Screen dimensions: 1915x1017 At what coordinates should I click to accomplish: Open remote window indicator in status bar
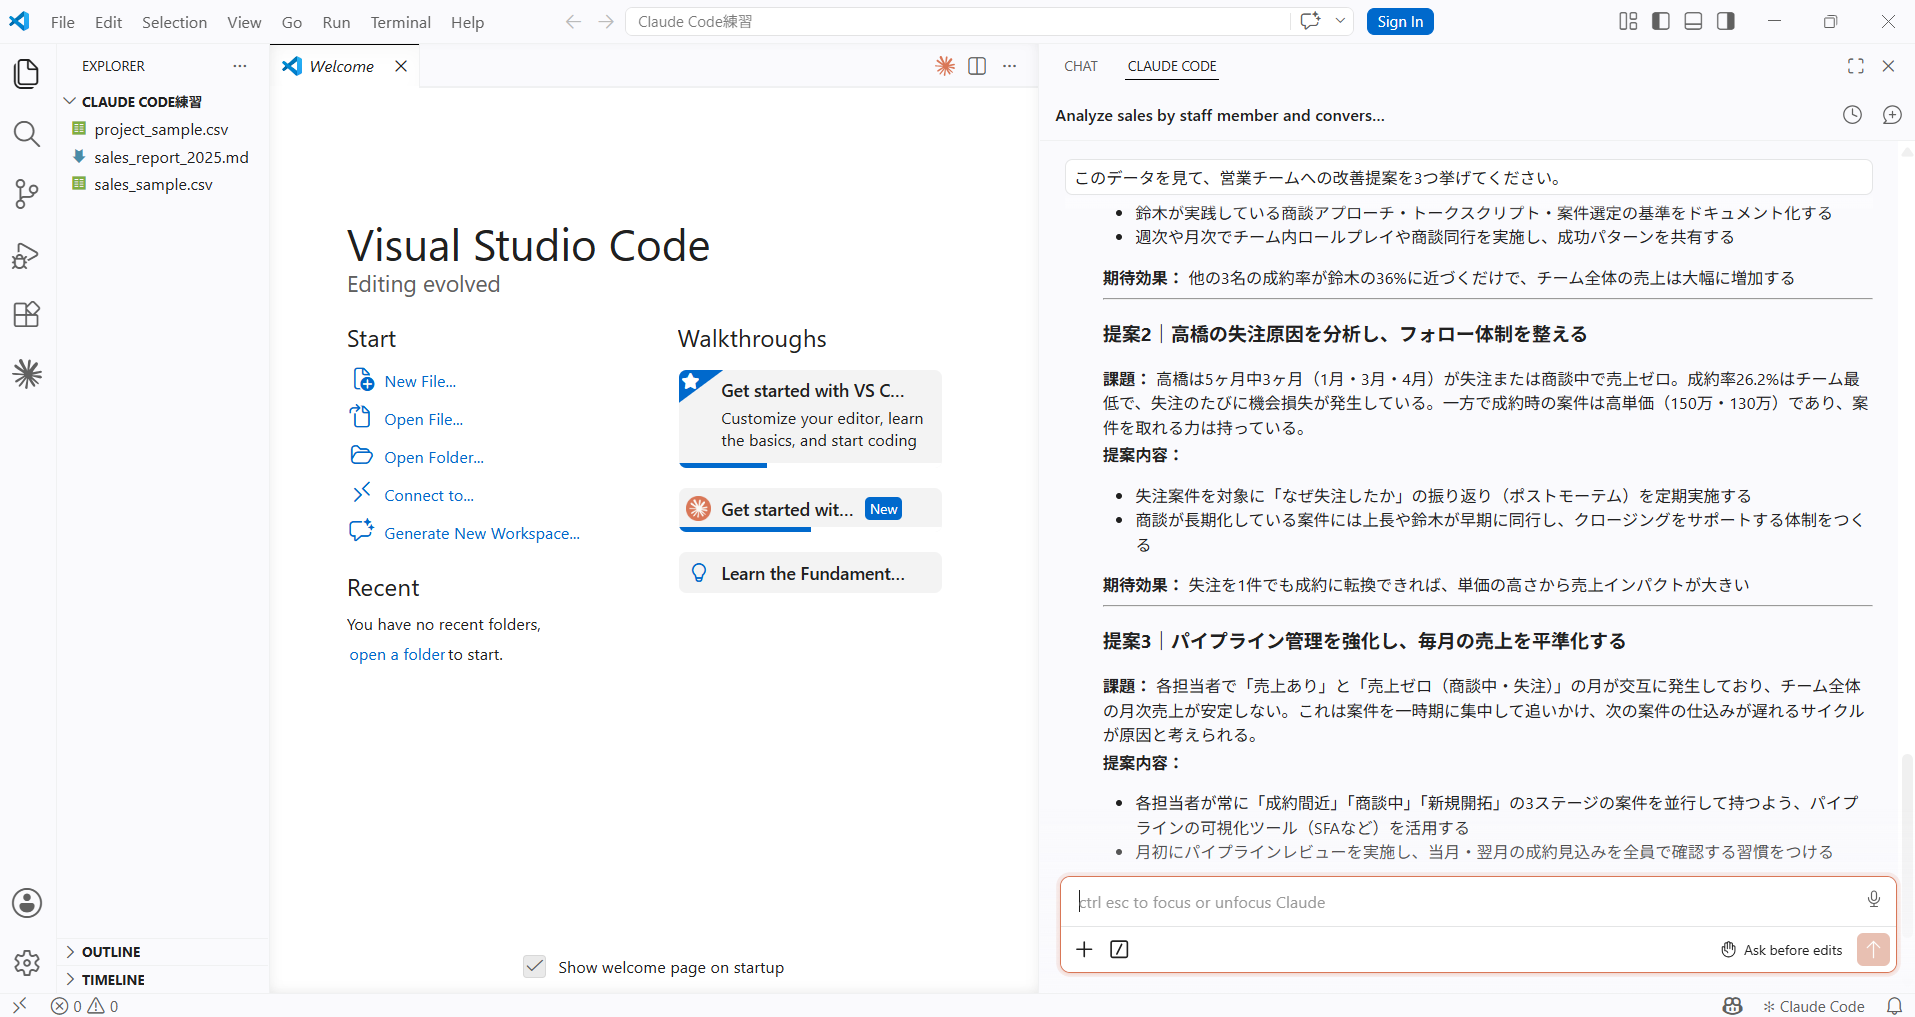pyautogui.click(x=19, y=1006)
